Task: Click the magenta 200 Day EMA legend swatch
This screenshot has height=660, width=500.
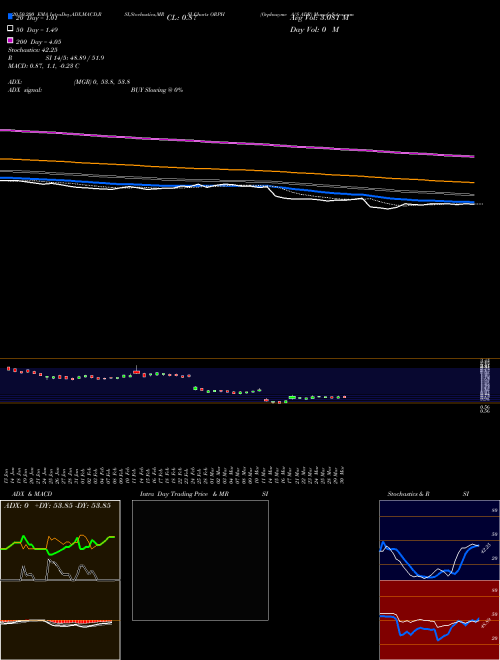Action: coord(10,40)
